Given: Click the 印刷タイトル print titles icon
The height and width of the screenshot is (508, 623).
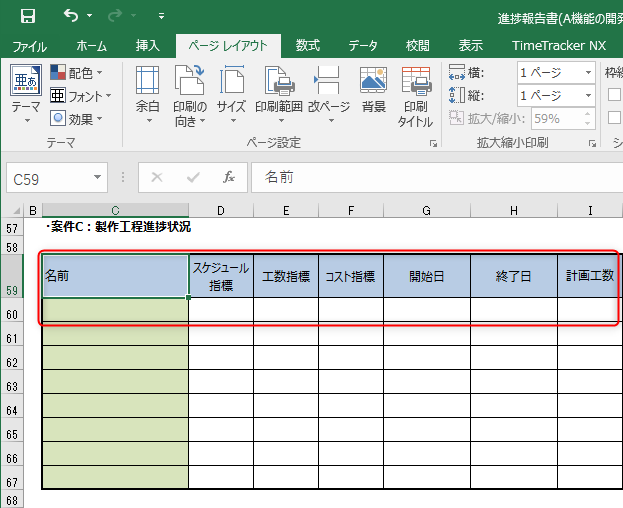Looking at the screenshot, I should tap(415, 95).
